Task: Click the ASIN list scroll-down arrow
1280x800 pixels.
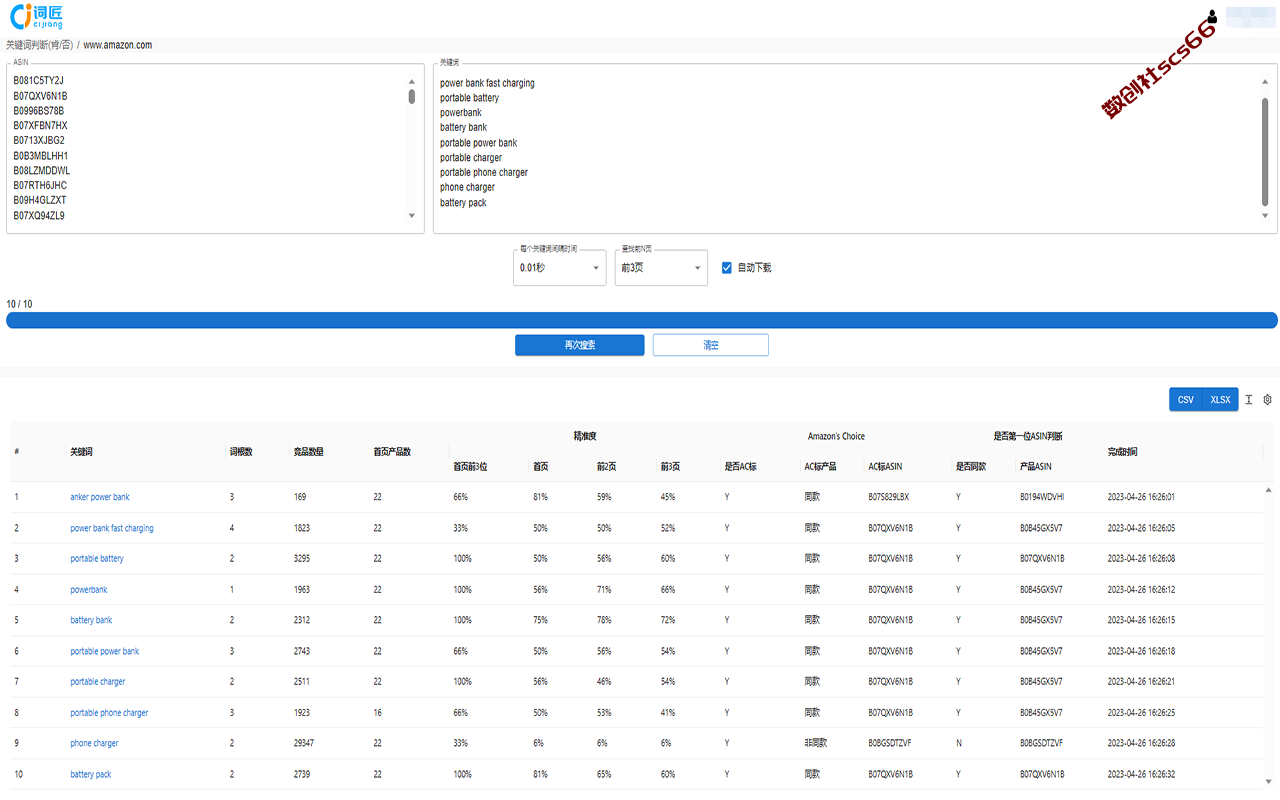Action: [x=412, y=216]
